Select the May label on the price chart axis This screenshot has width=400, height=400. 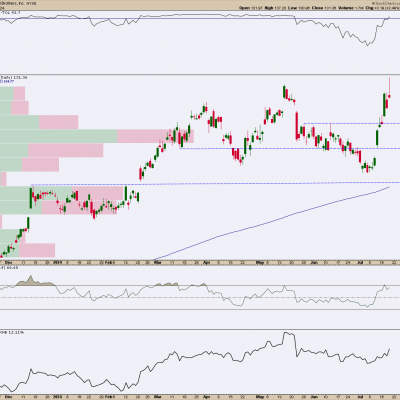(260, 263)
